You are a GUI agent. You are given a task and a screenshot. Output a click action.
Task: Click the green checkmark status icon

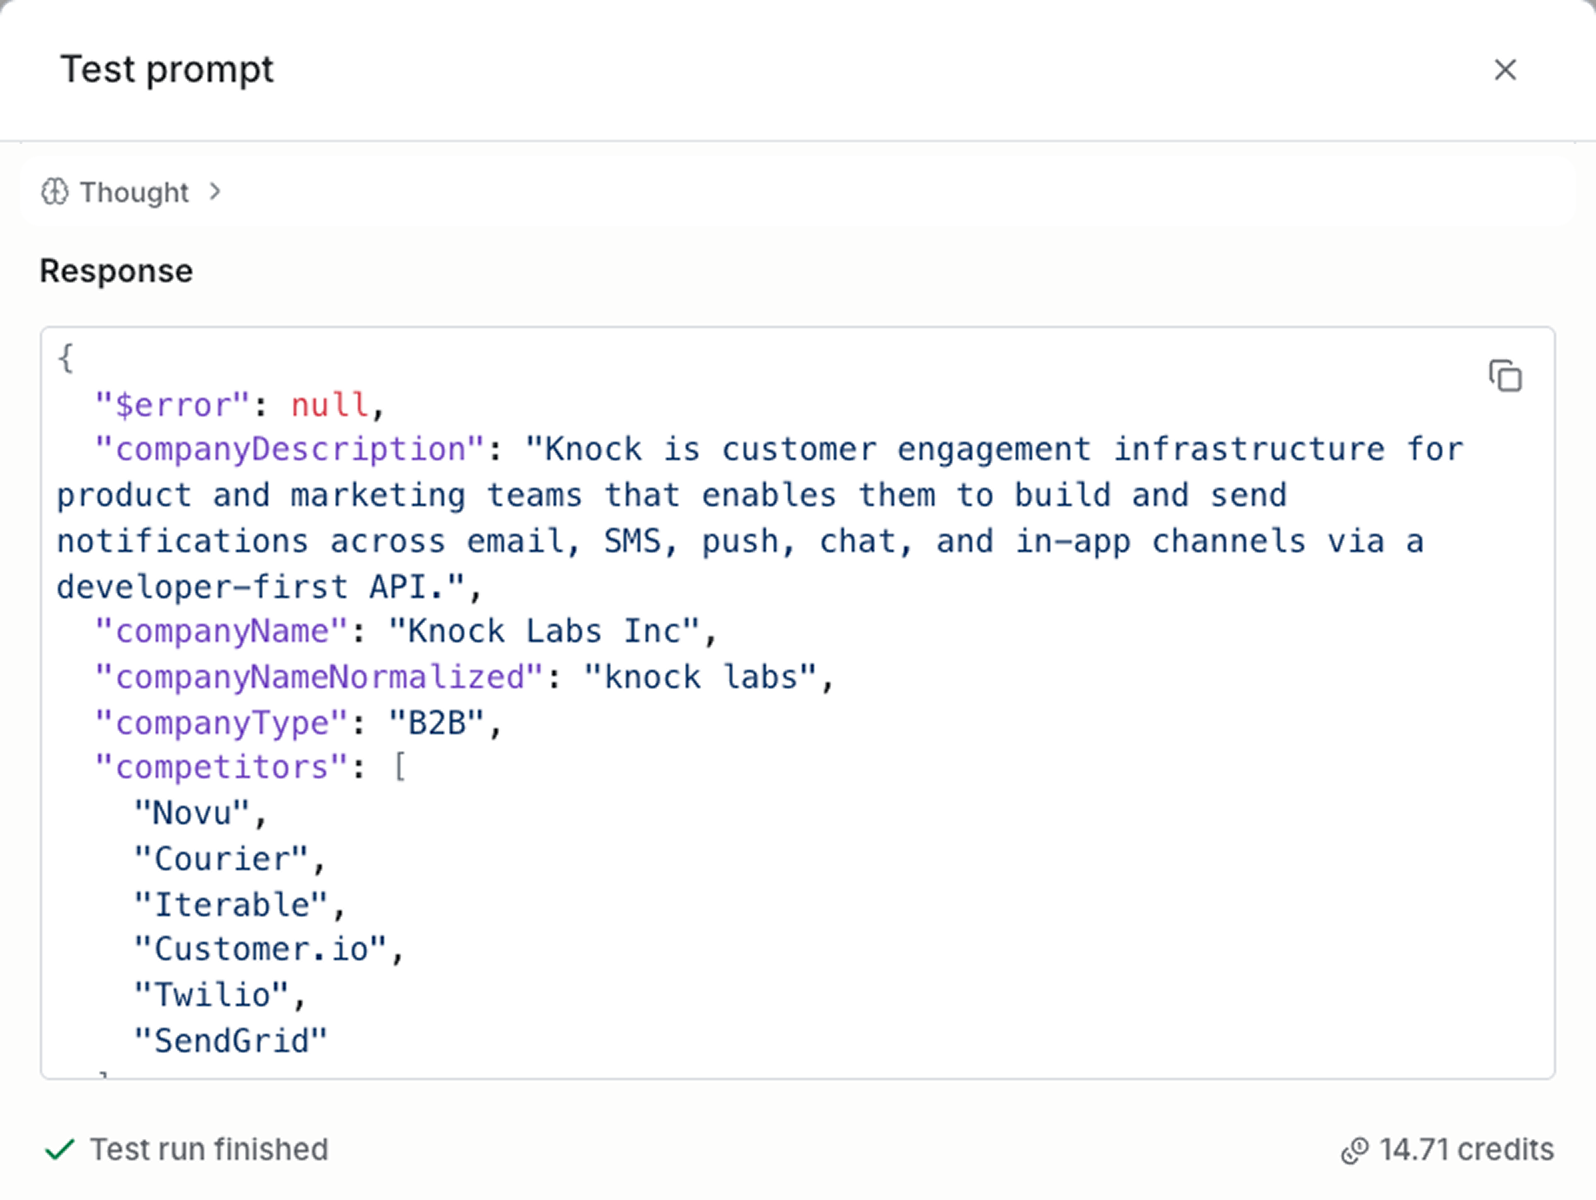click(60, 1150)
